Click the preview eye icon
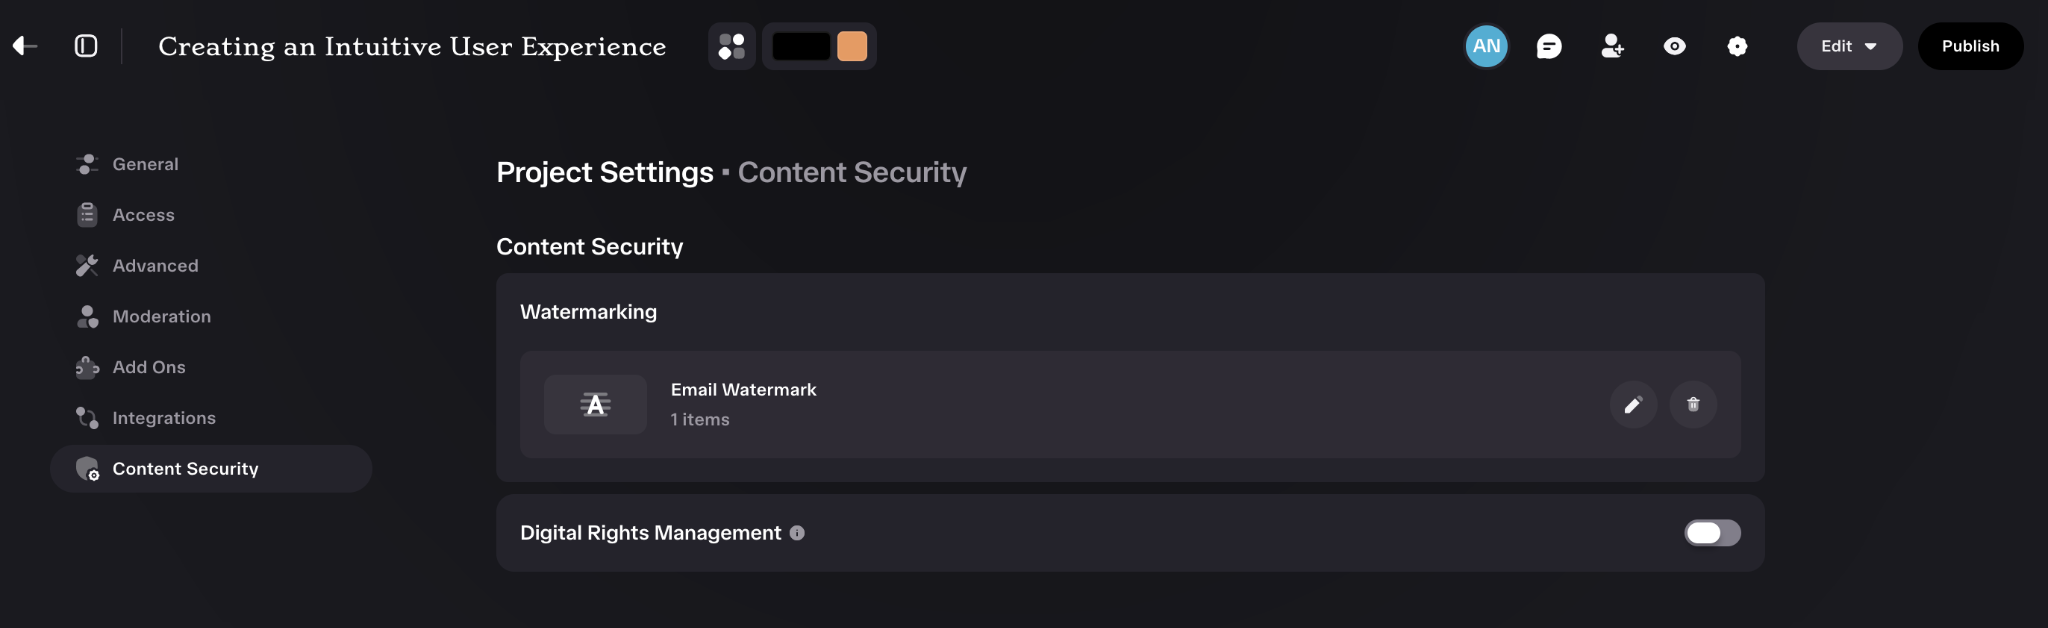Screen dimensions: 2048x628 (x=1675, y=46)
